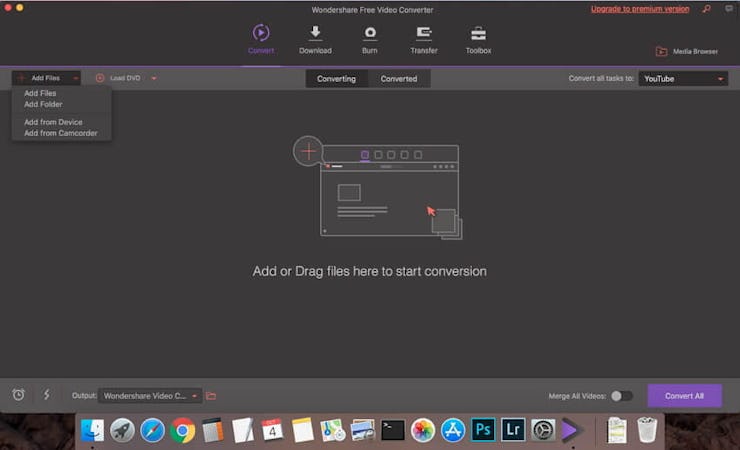Click the schedule alarm clock icon
This screenshot has width=740, height=450.
pos(18,394)
